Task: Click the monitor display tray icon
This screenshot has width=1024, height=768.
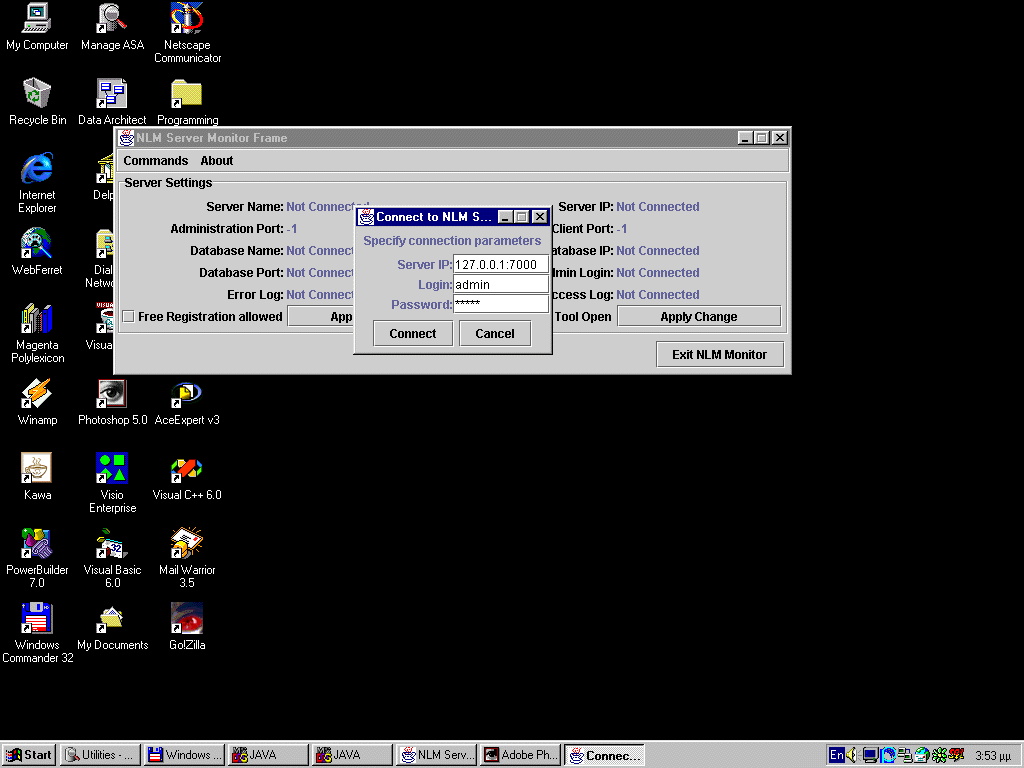Action: pyautogui.click(x=870, y=755)
